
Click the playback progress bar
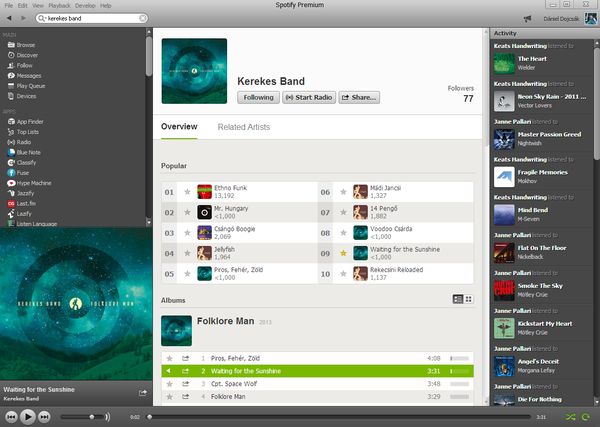339,417
